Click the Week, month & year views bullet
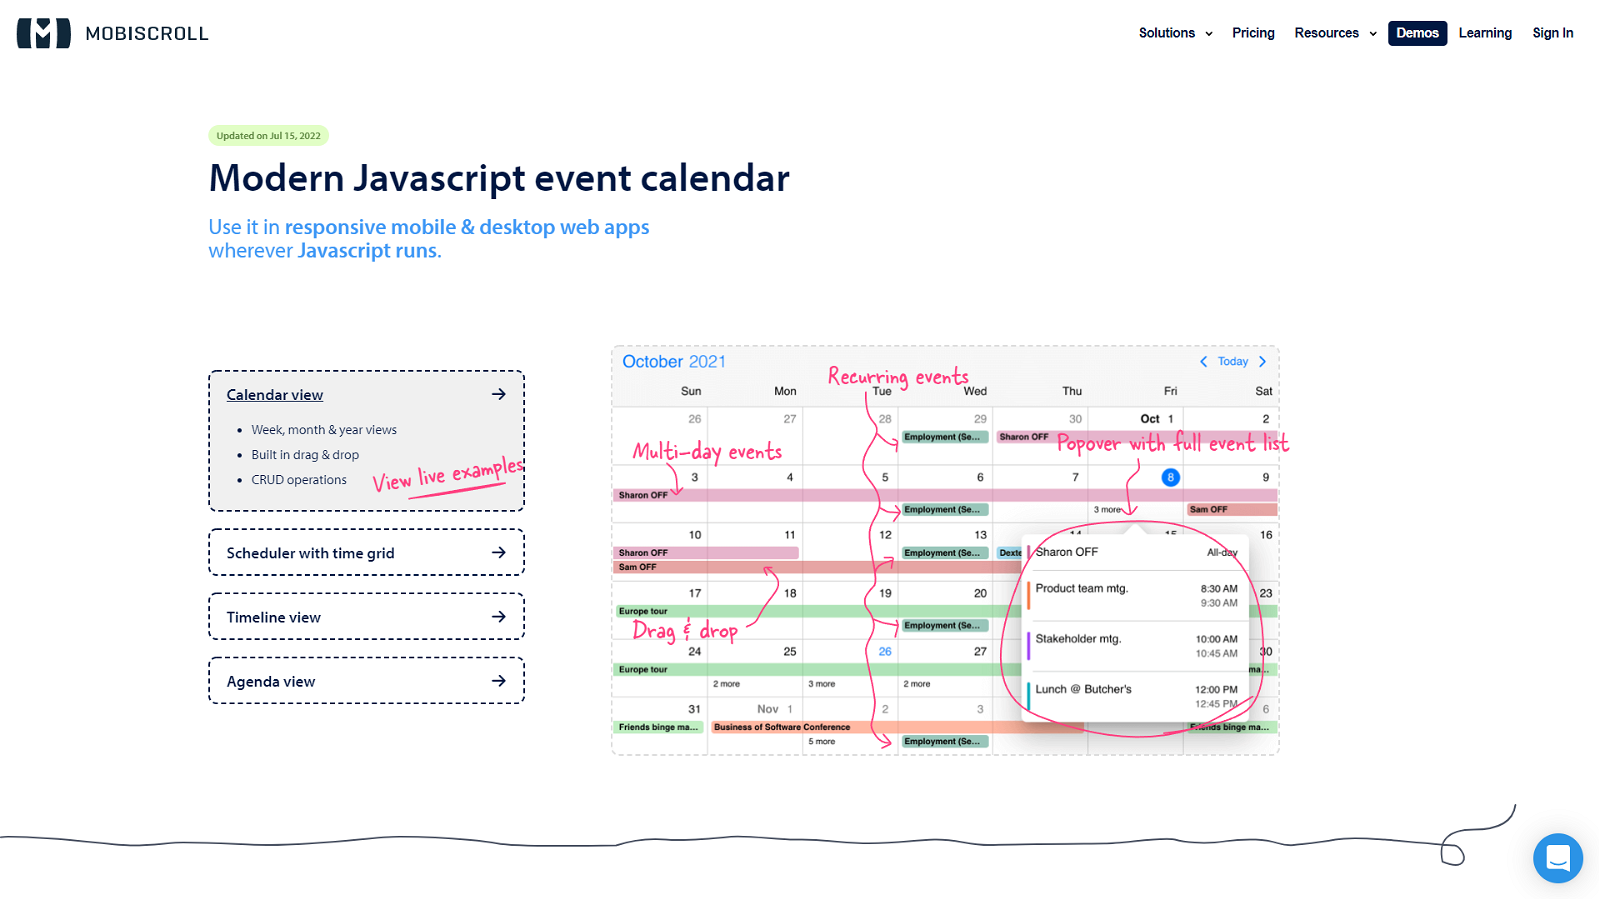 (324, 430)
